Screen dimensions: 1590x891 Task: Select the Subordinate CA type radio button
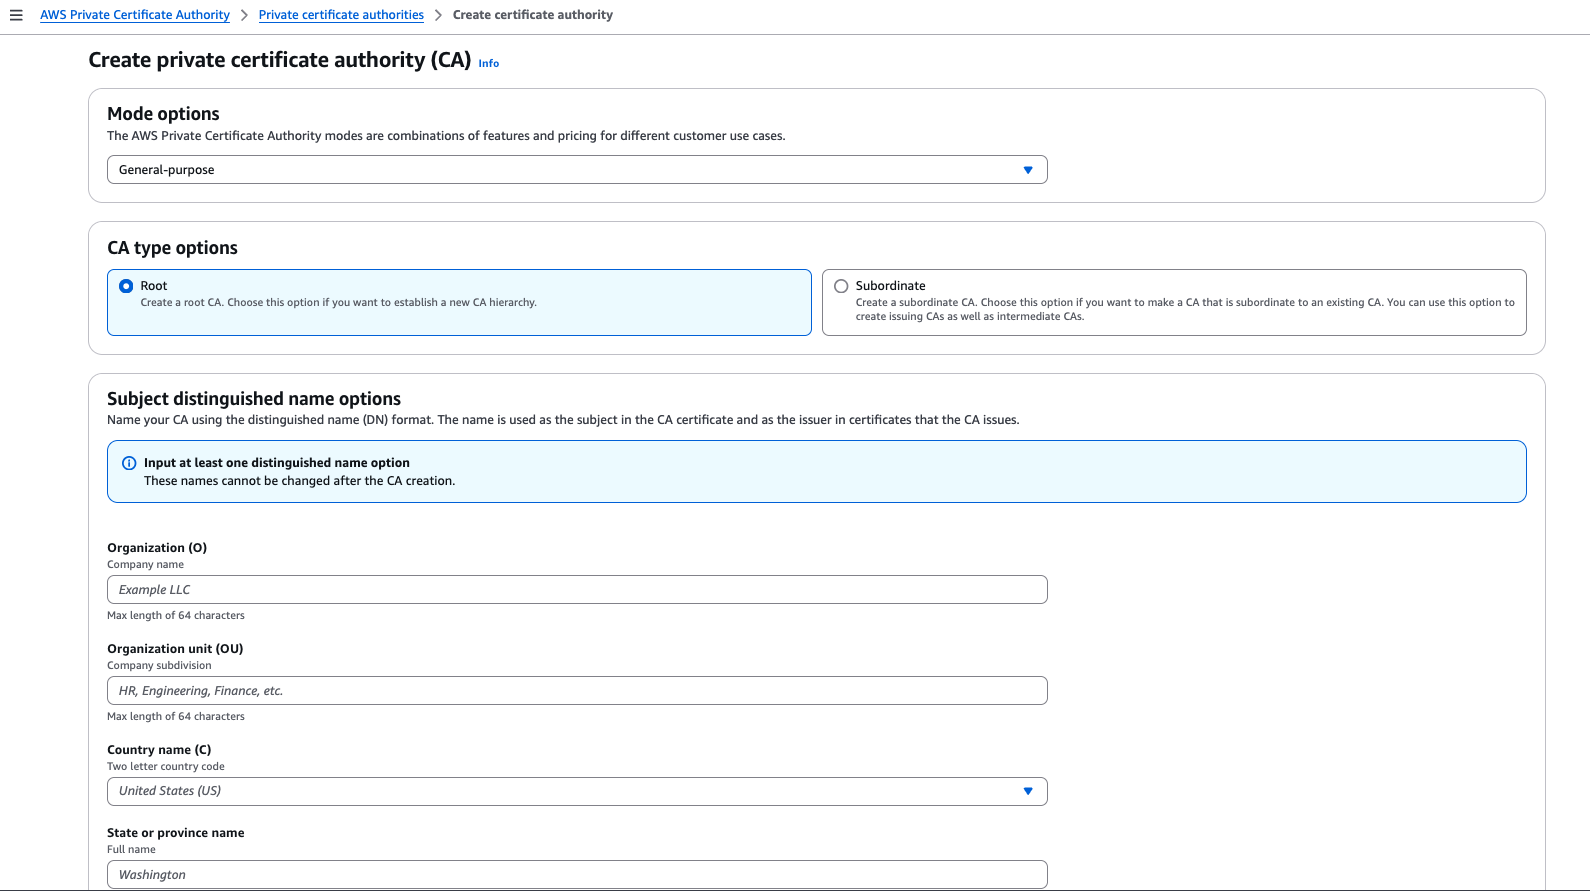(841, 286)
